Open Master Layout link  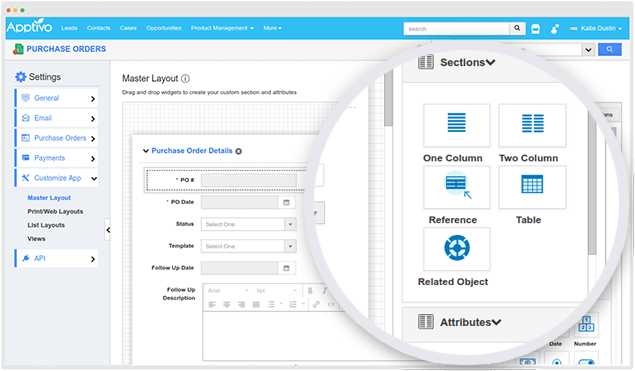tap(49, 198)
